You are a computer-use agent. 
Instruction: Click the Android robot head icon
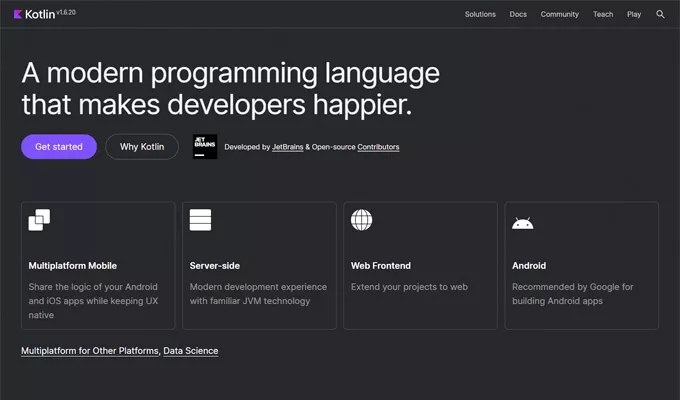click(523, 223)
